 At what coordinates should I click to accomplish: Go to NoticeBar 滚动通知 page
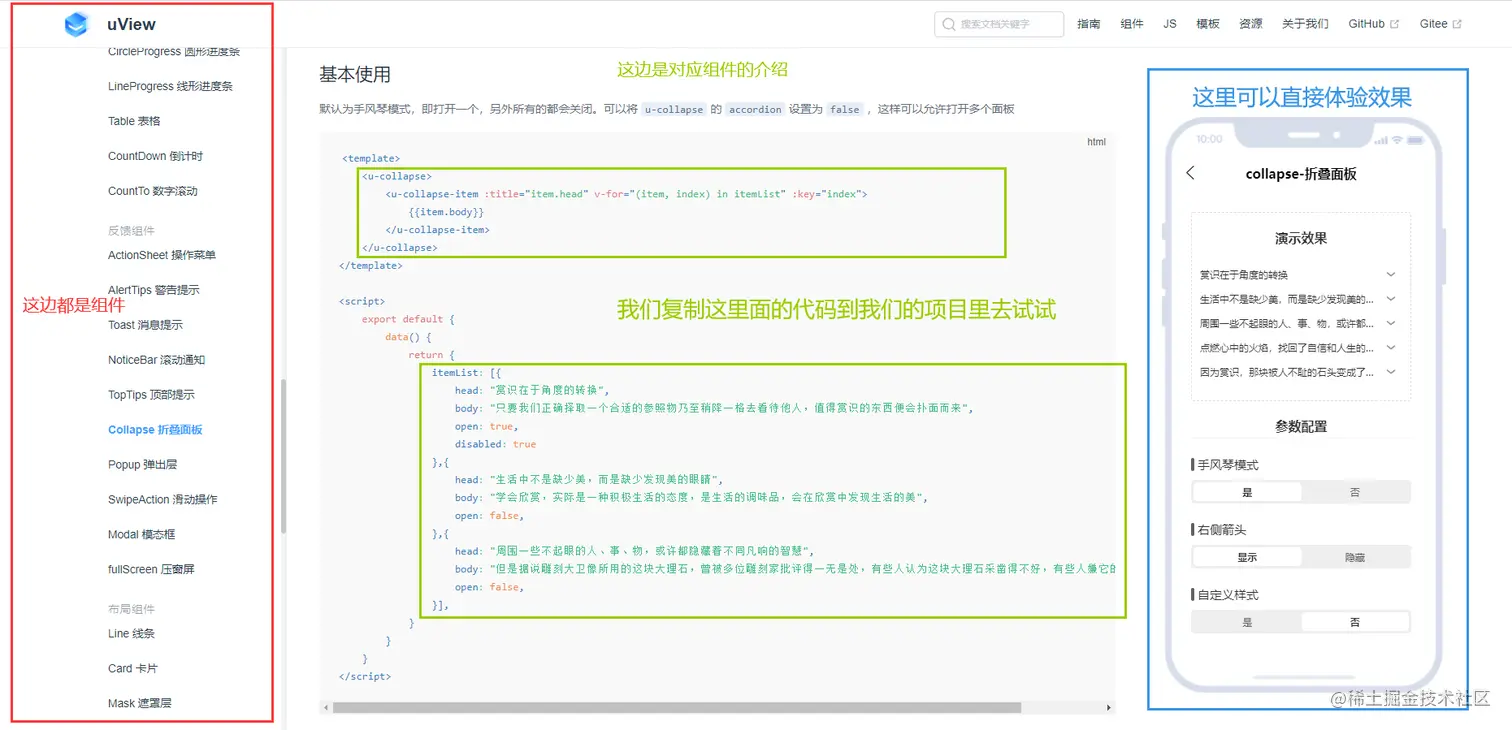[156, 360]
